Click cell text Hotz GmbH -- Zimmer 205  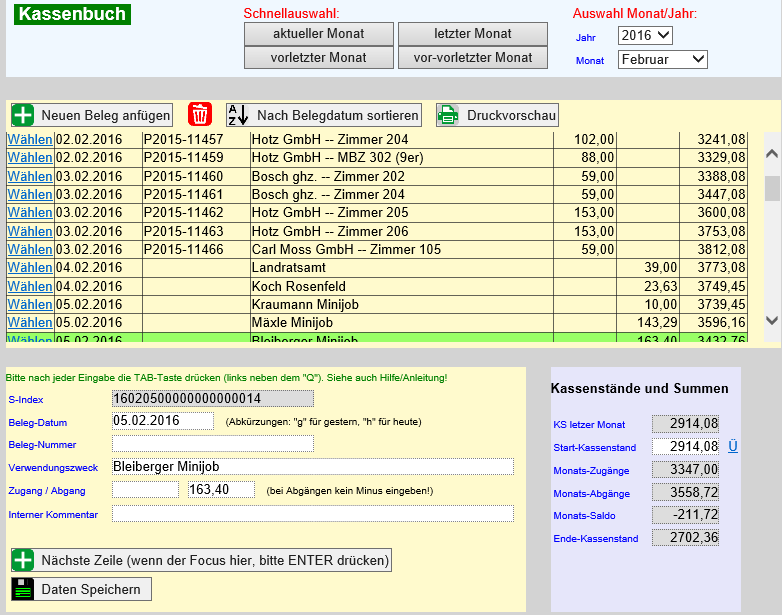(x=330, y=212)
